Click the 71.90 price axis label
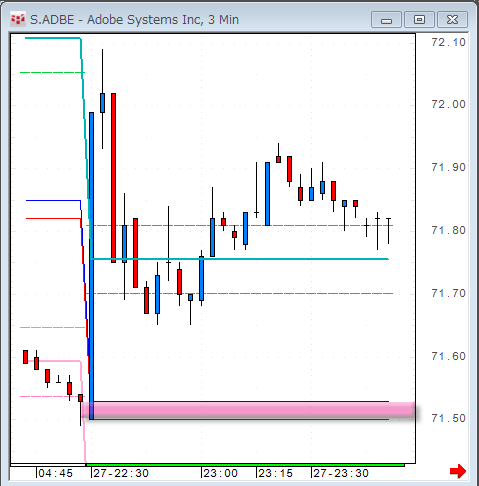Screen dimensions: 479x486 pos(448,167)
